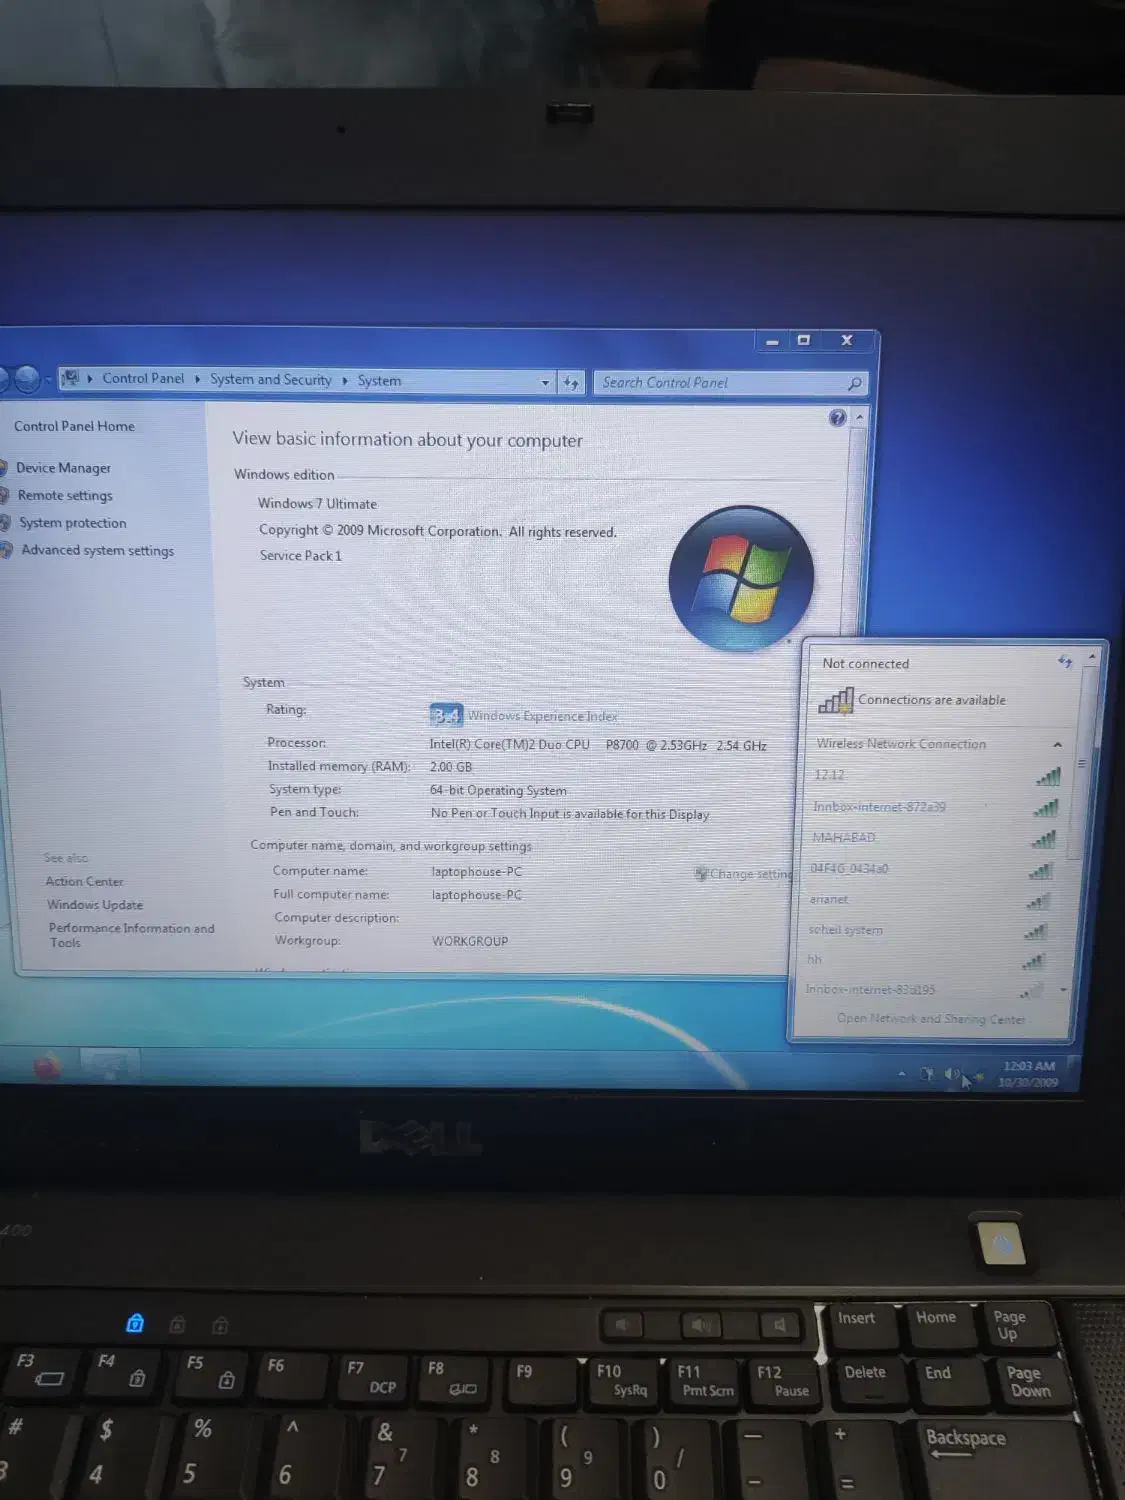Expand the arrow after Control Panel breadcrumb
This screenshot has height=1500, width=1125.
point(197,379)
